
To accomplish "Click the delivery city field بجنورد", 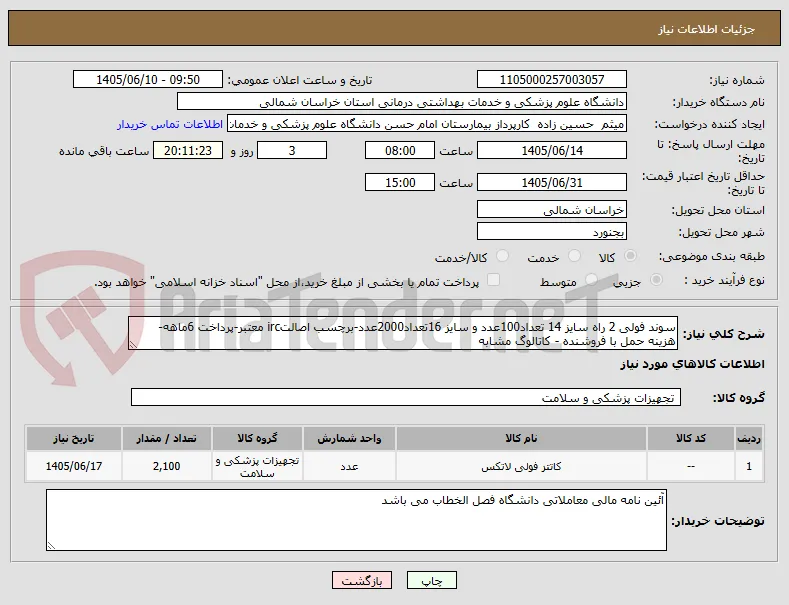I will click(x=551, y=232).
